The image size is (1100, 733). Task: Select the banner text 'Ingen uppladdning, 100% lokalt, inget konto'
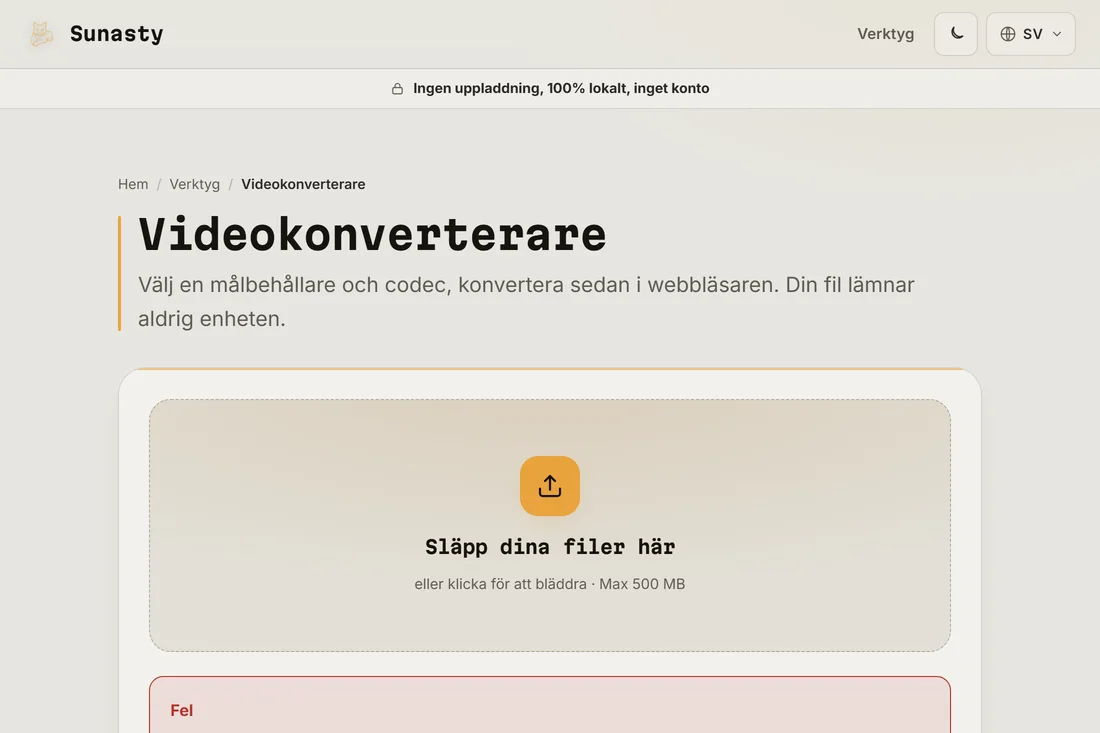click(561, 88)
